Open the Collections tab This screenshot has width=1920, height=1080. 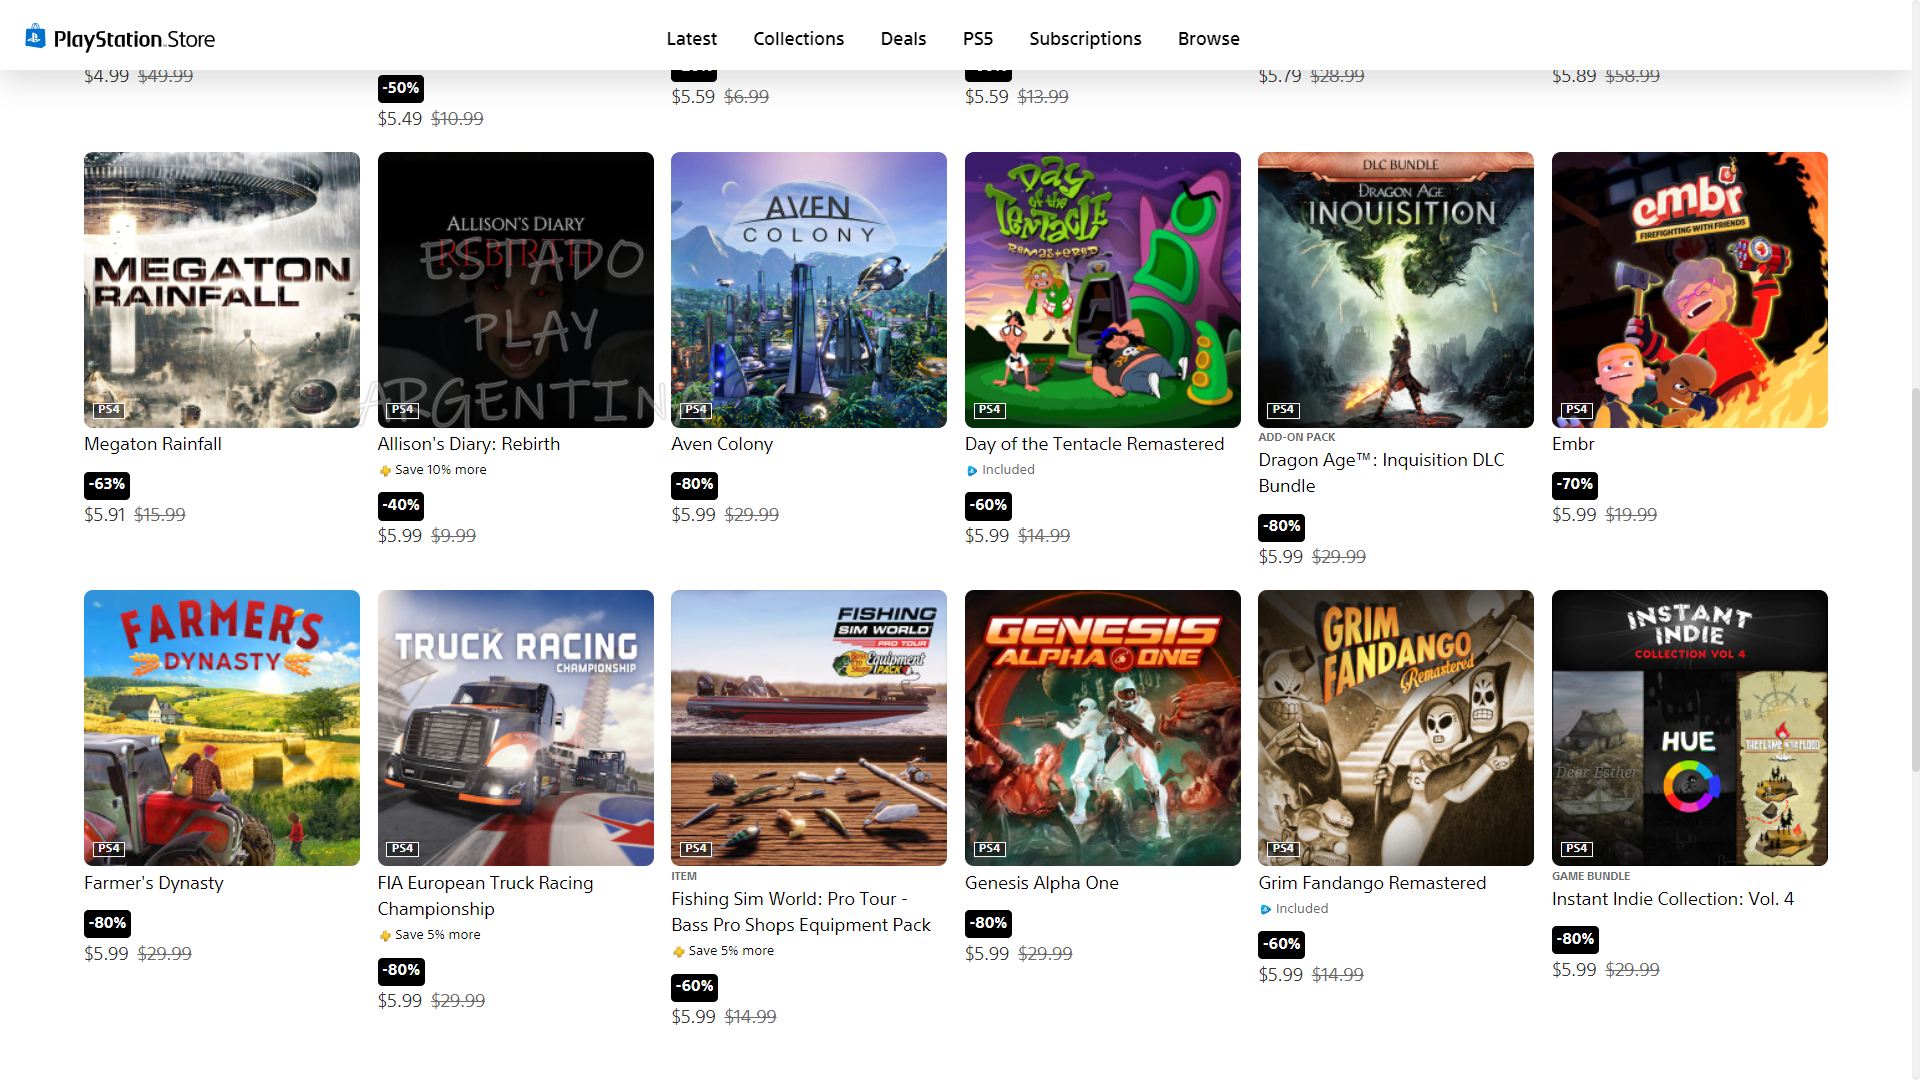click(799, 38)
